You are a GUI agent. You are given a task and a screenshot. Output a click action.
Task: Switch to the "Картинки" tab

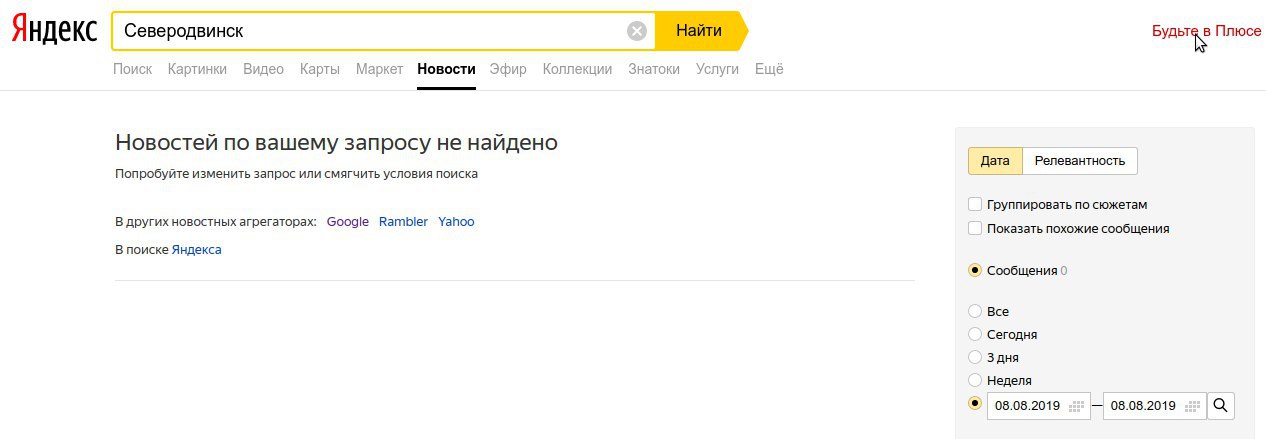pyautogui.click(x=197, y=69)
